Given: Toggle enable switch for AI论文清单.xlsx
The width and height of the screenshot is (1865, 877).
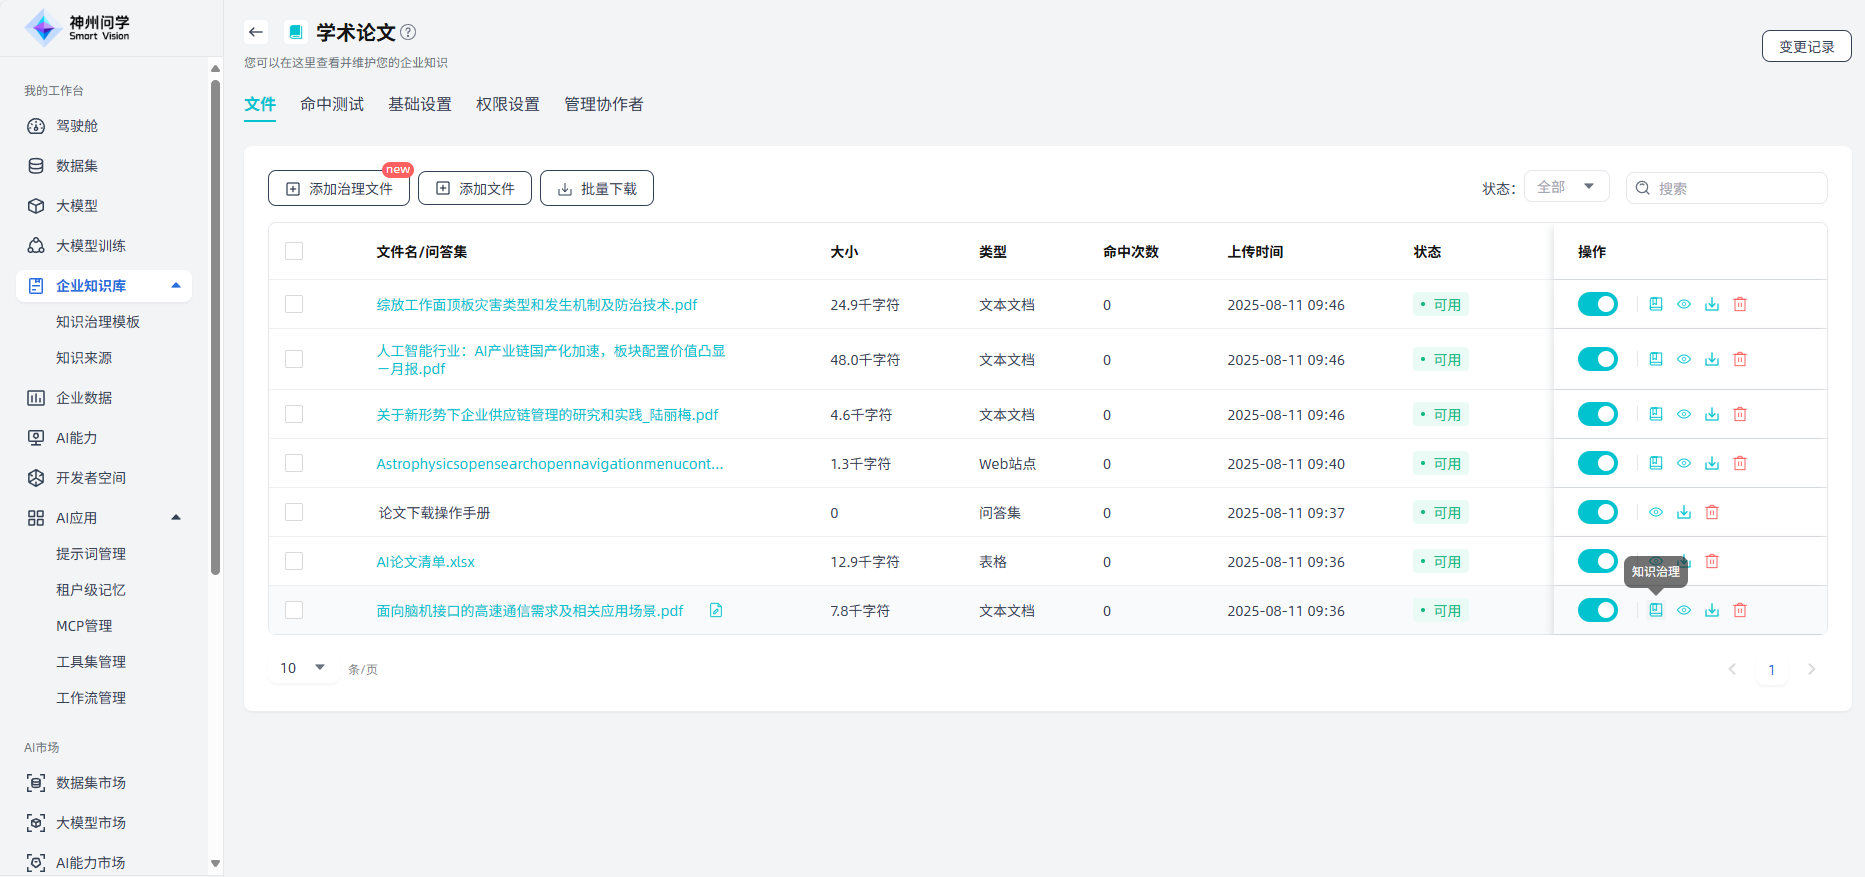Looking at the screenshot, I should pyautogui.click(x=1598, y=561).
